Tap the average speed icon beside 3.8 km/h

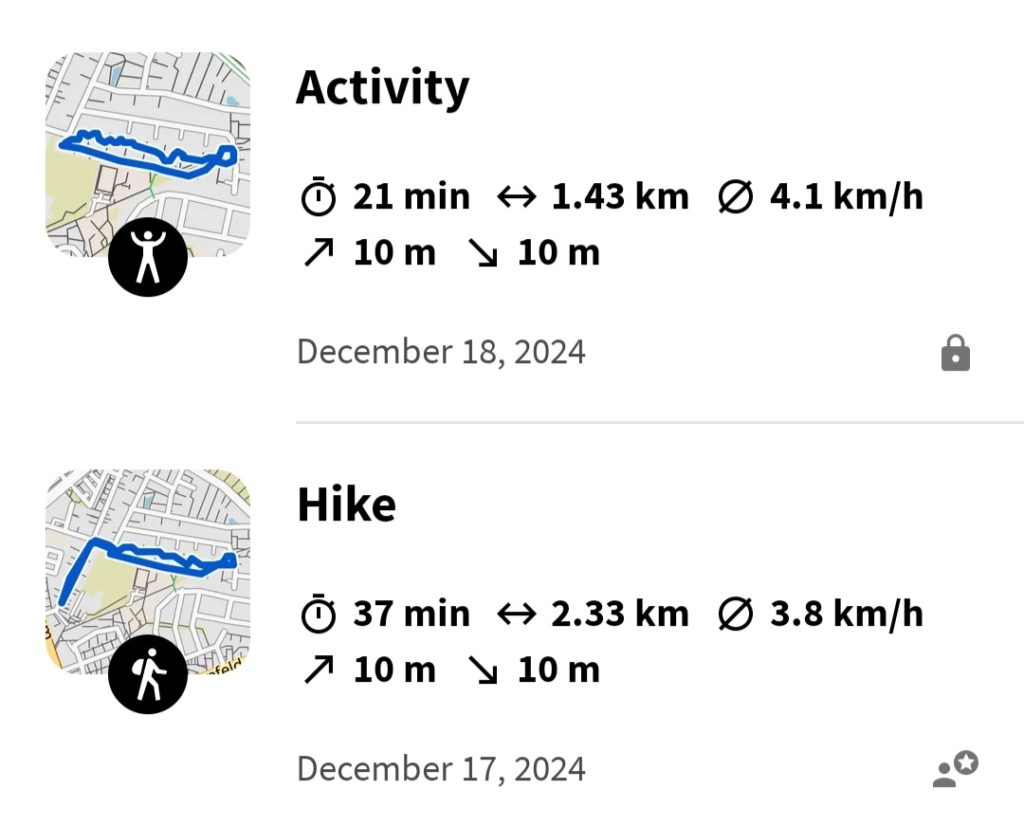pos(735,614)
